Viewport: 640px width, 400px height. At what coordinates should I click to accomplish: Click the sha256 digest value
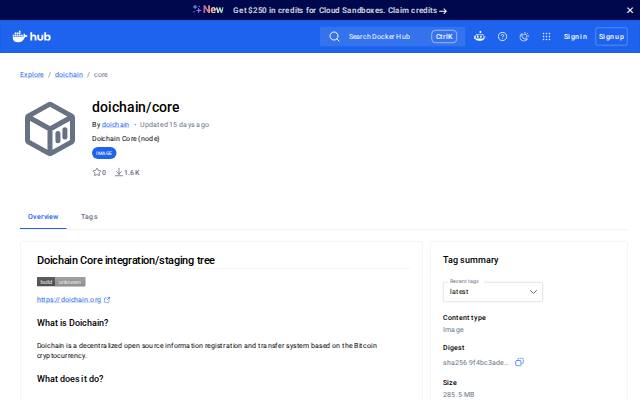(476, 362)
